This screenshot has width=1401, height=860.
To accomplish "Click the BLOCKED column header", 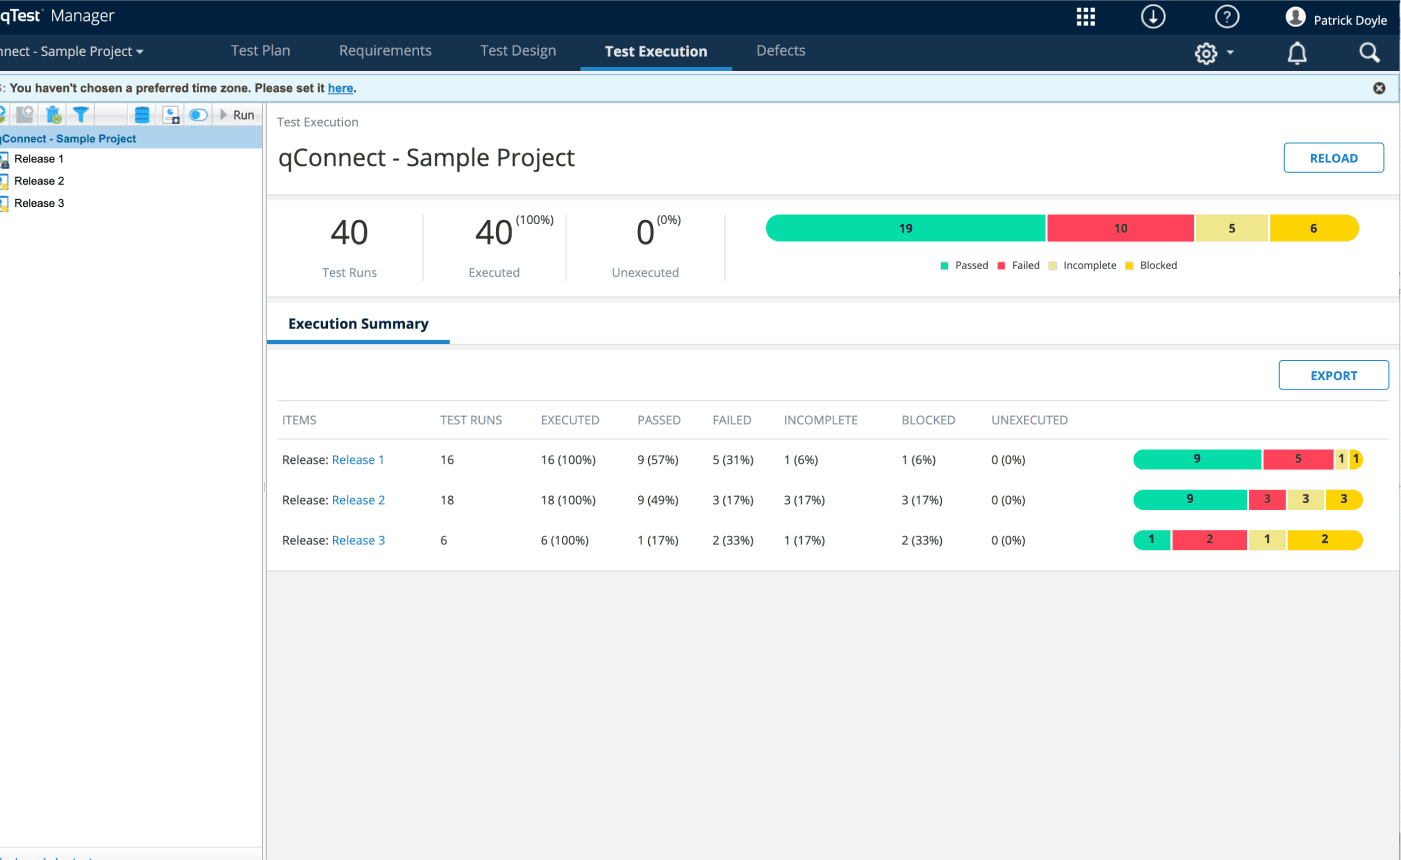I will click(928, 420).
